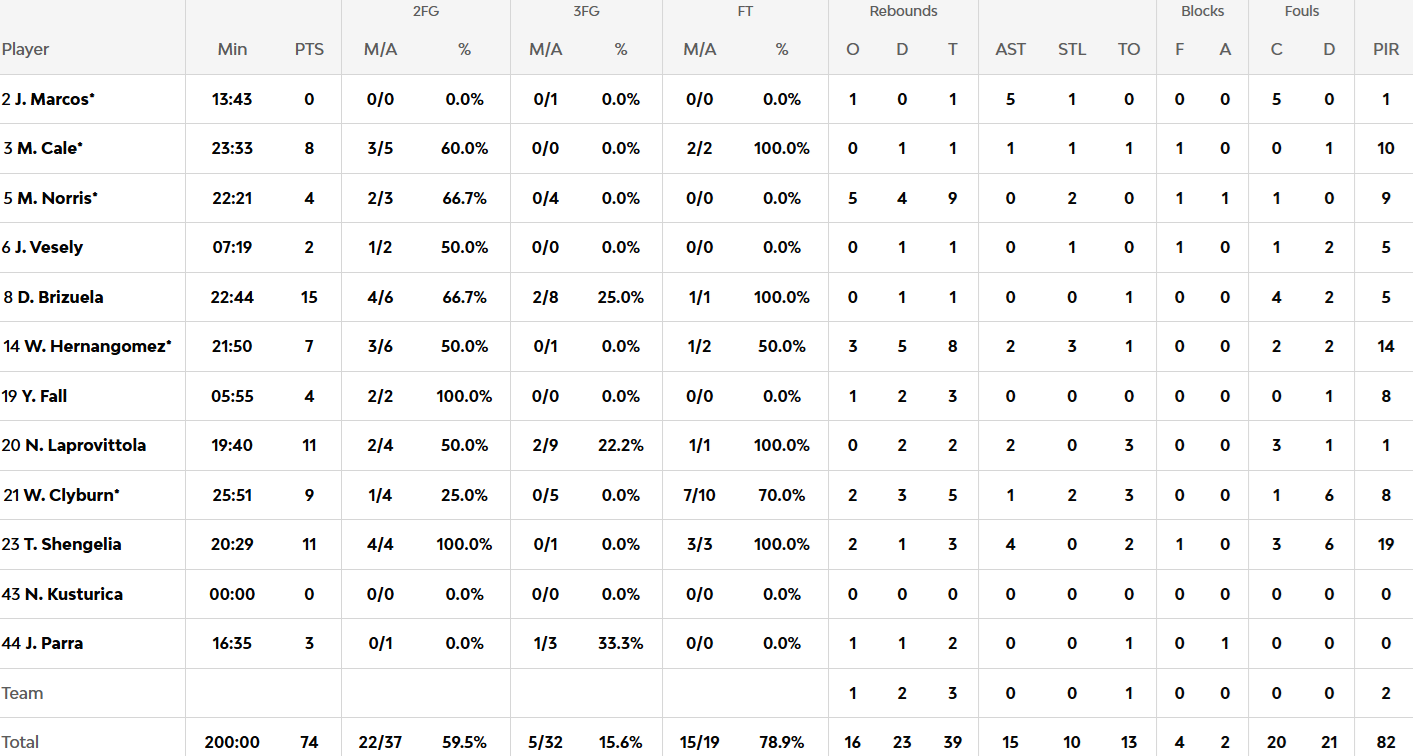Click the AST column header
Viewport: 1413px width, 756px height.
point(1010,49)
